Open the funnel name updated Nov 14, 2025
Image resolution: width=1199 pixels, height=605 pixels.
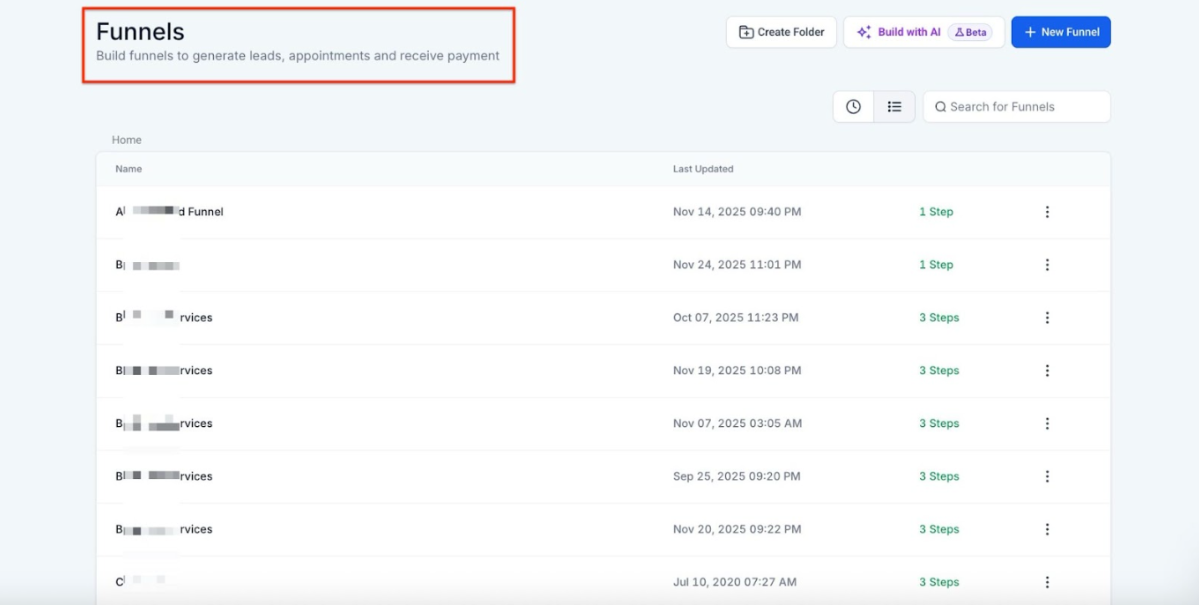pyautogui.click(x=170, y=212)
